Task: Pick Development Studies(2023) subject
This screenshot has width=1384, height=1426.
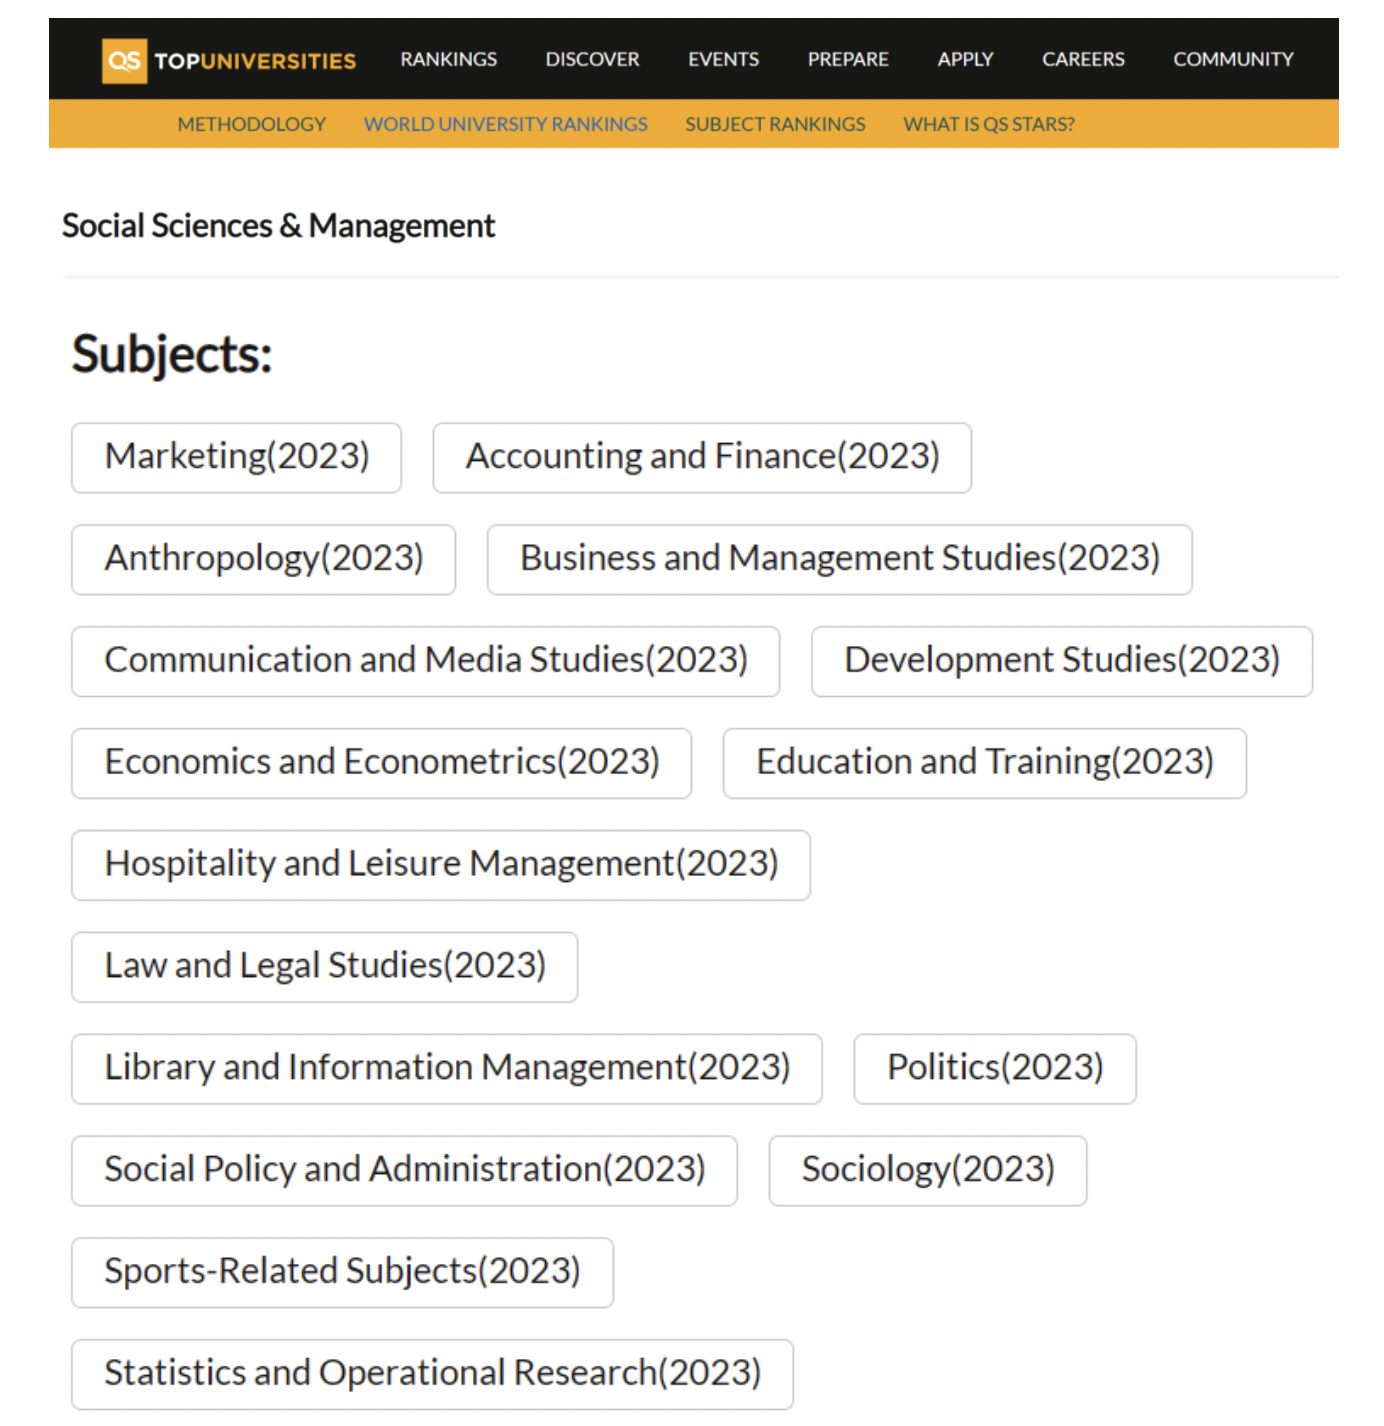Action: tap(1061, 661)
